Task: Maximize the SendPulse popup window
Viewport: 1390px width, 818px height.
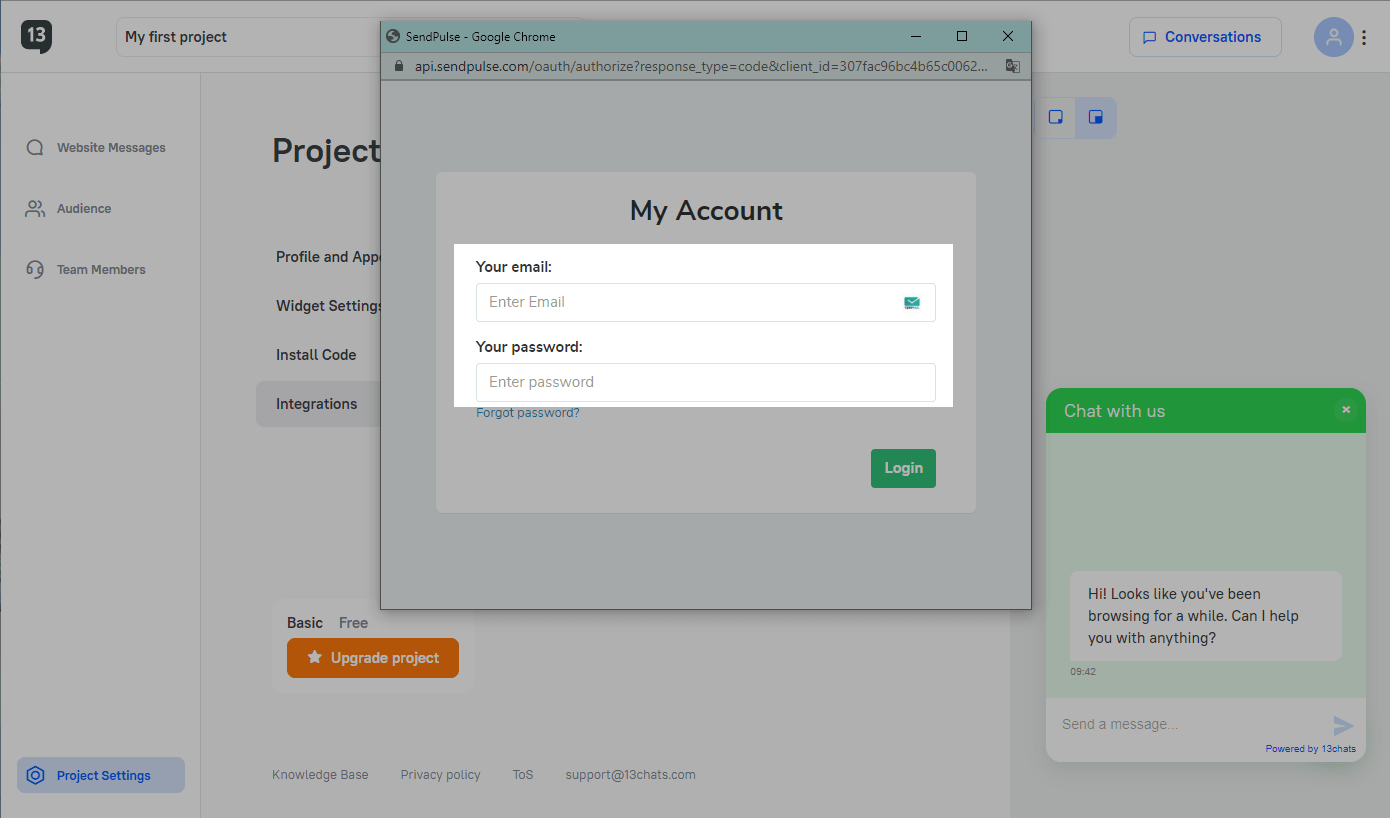Action: (962, 36)
